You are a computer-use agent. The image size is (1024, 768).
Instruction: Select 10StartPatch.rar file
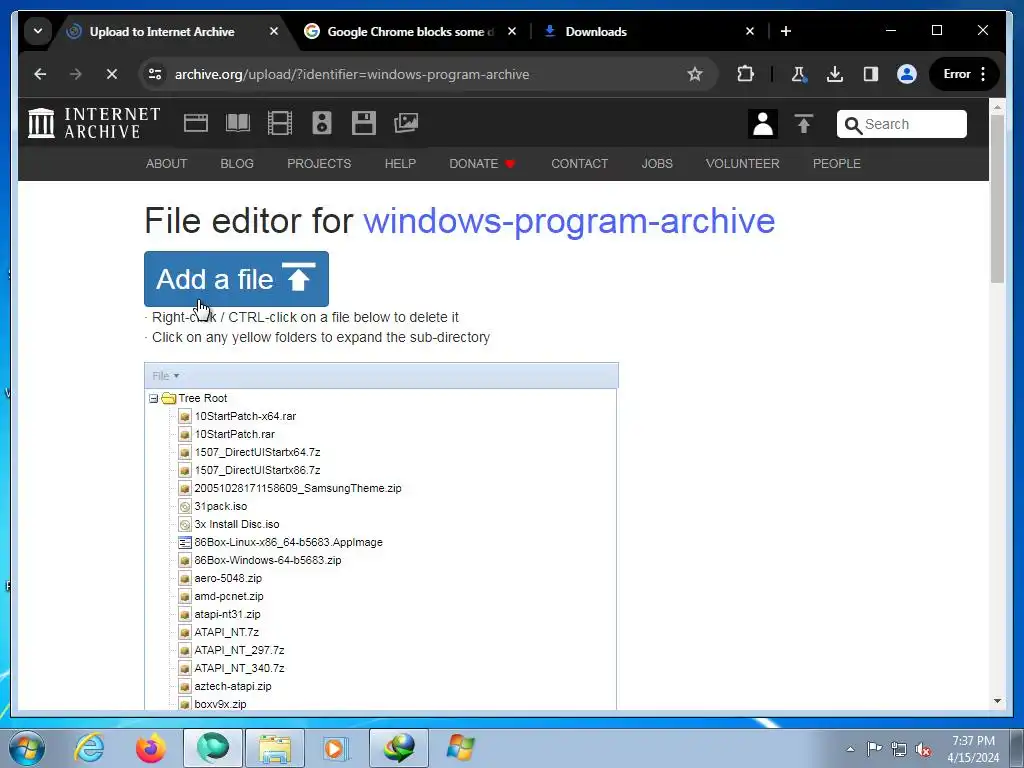tap(234, 434)
